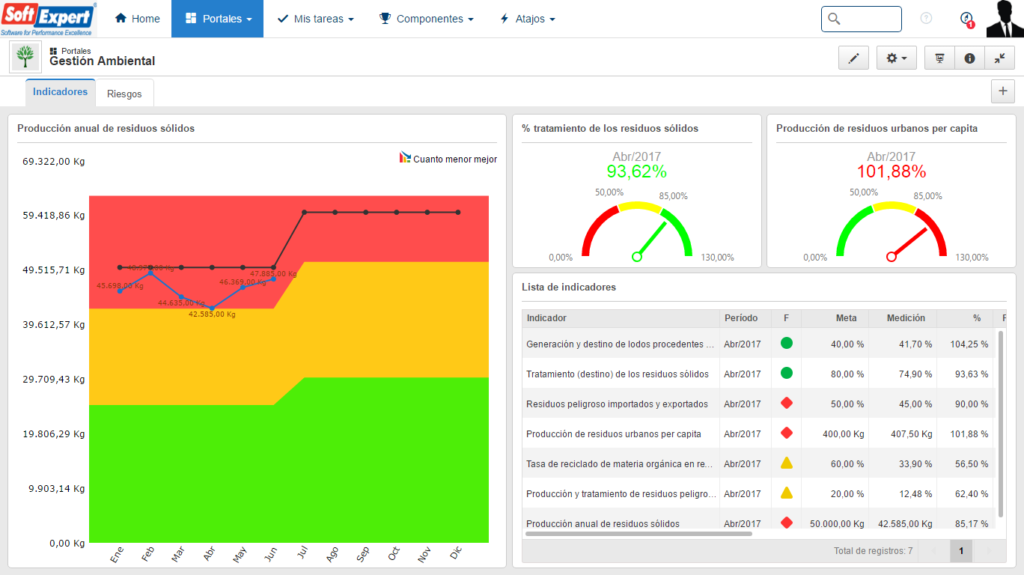Expand the Portales menu
Image resolution: width=1024 pixels, height=575 pixels.
217,19
